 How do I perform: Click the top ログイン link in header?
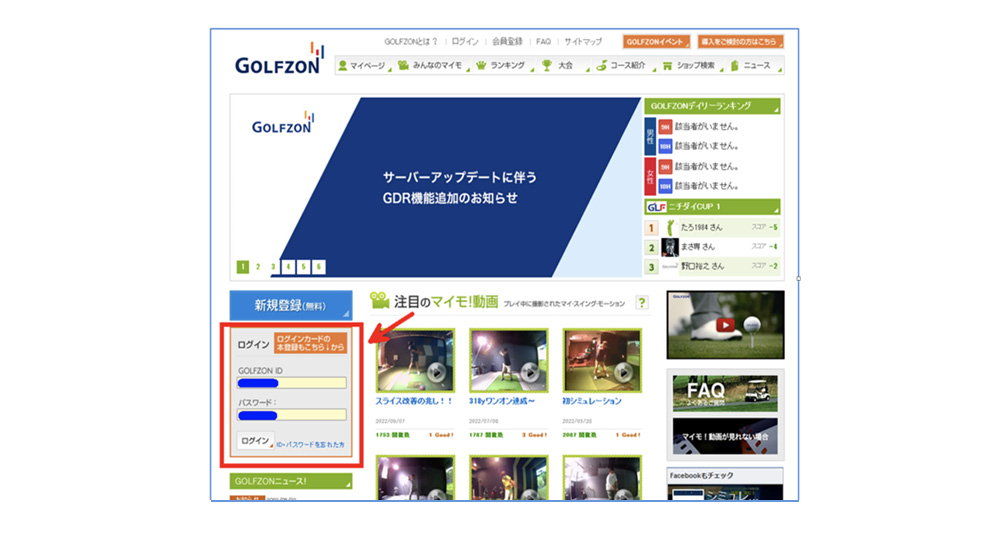465,41
